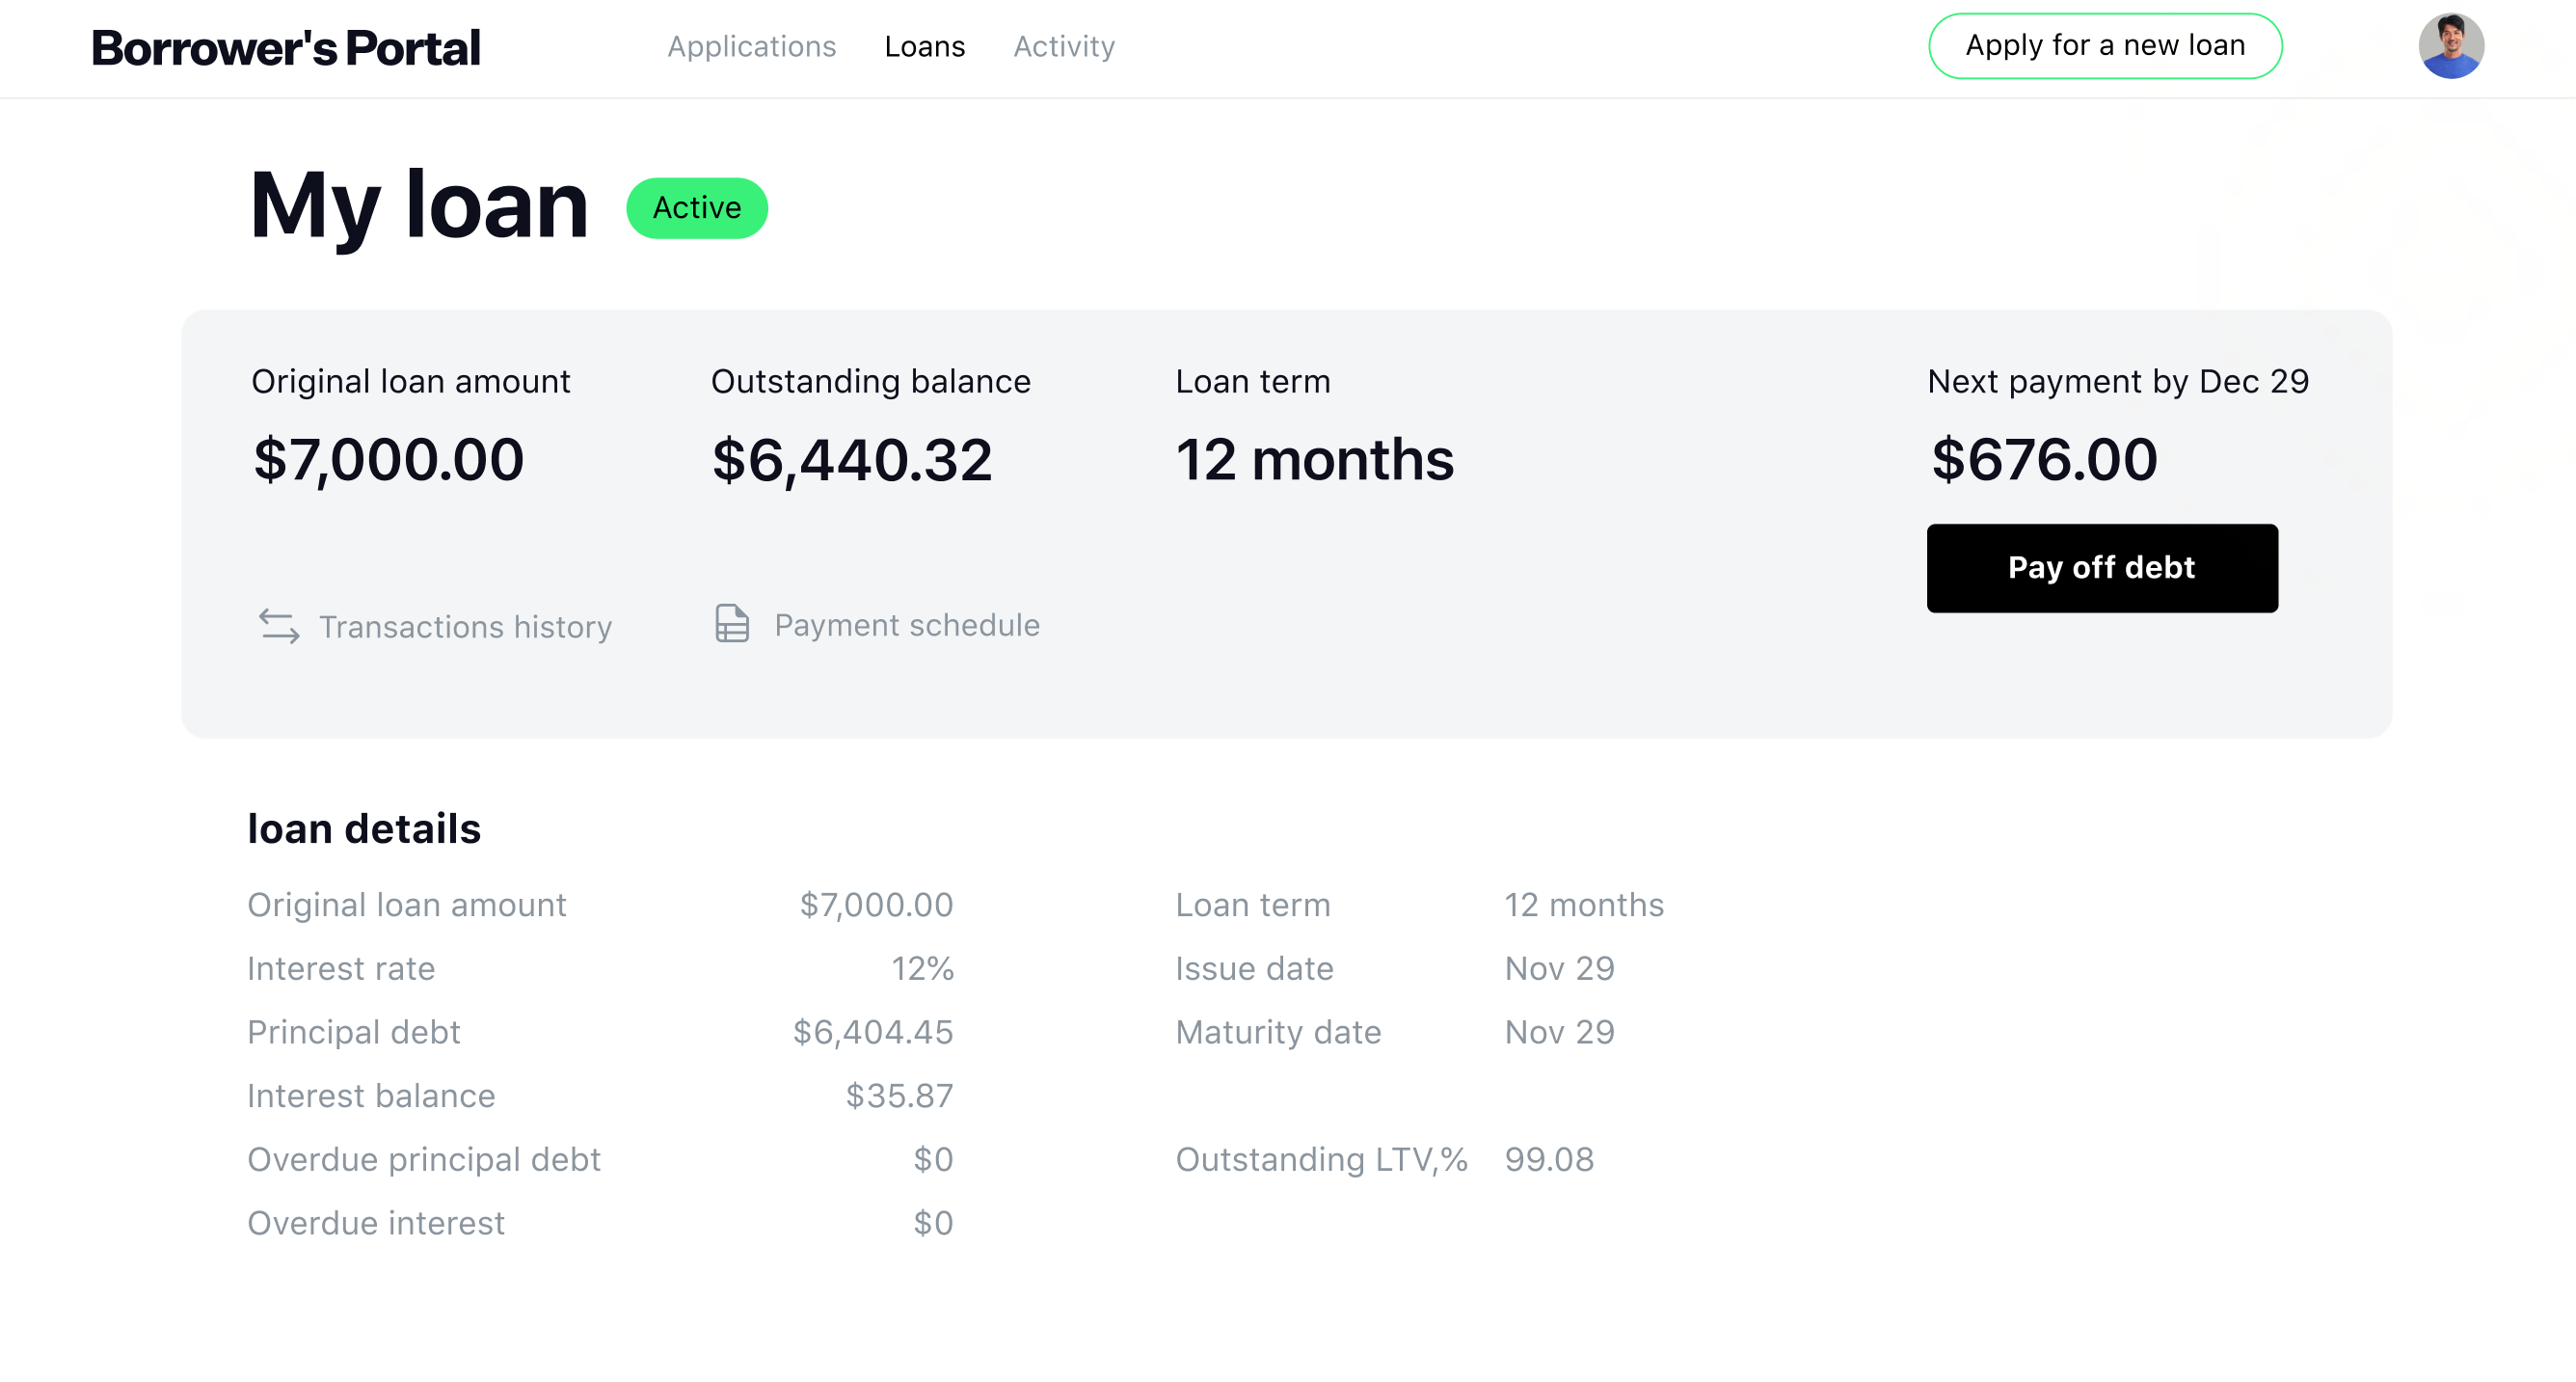2576x1382 pixels.
Task: Open the user profile avatar
Action: [x=2452, y=45]
